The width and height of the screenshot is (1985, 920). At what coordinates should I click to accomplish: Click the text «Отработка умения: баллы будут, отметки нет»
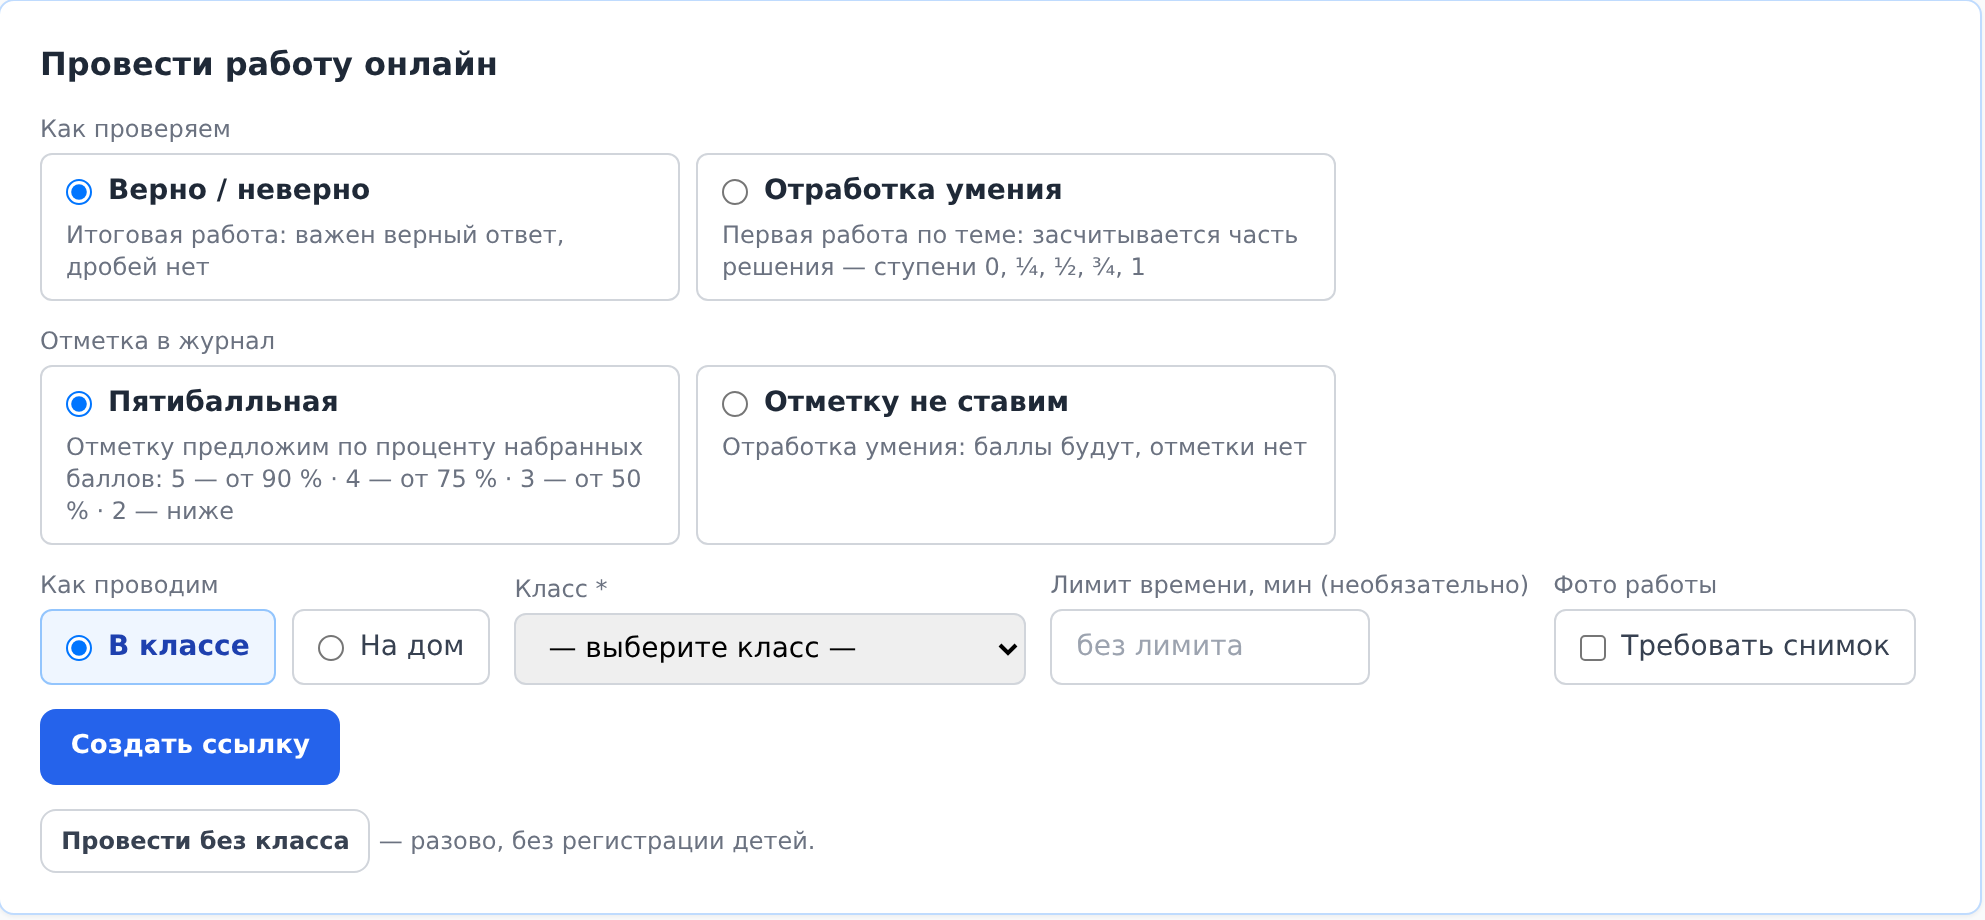click(1014, 447)
